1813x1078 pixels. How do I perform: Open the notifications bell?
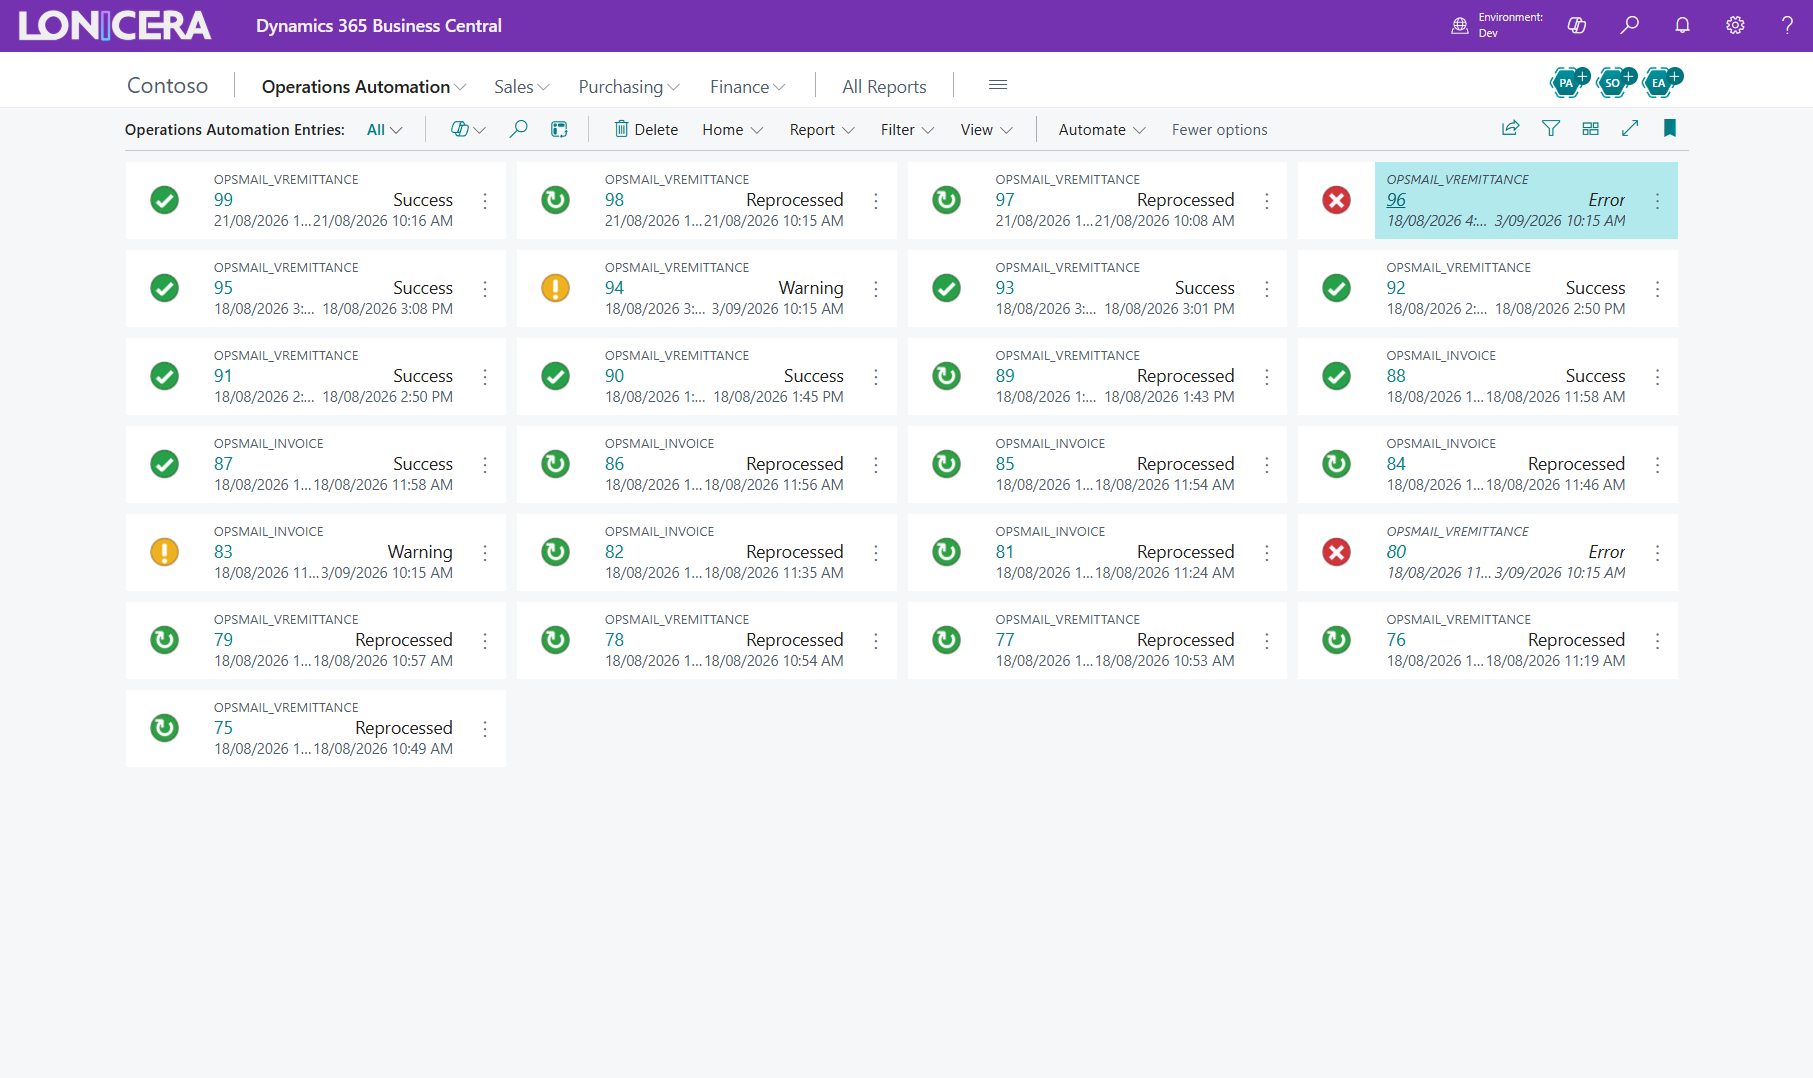[1683, 25]
